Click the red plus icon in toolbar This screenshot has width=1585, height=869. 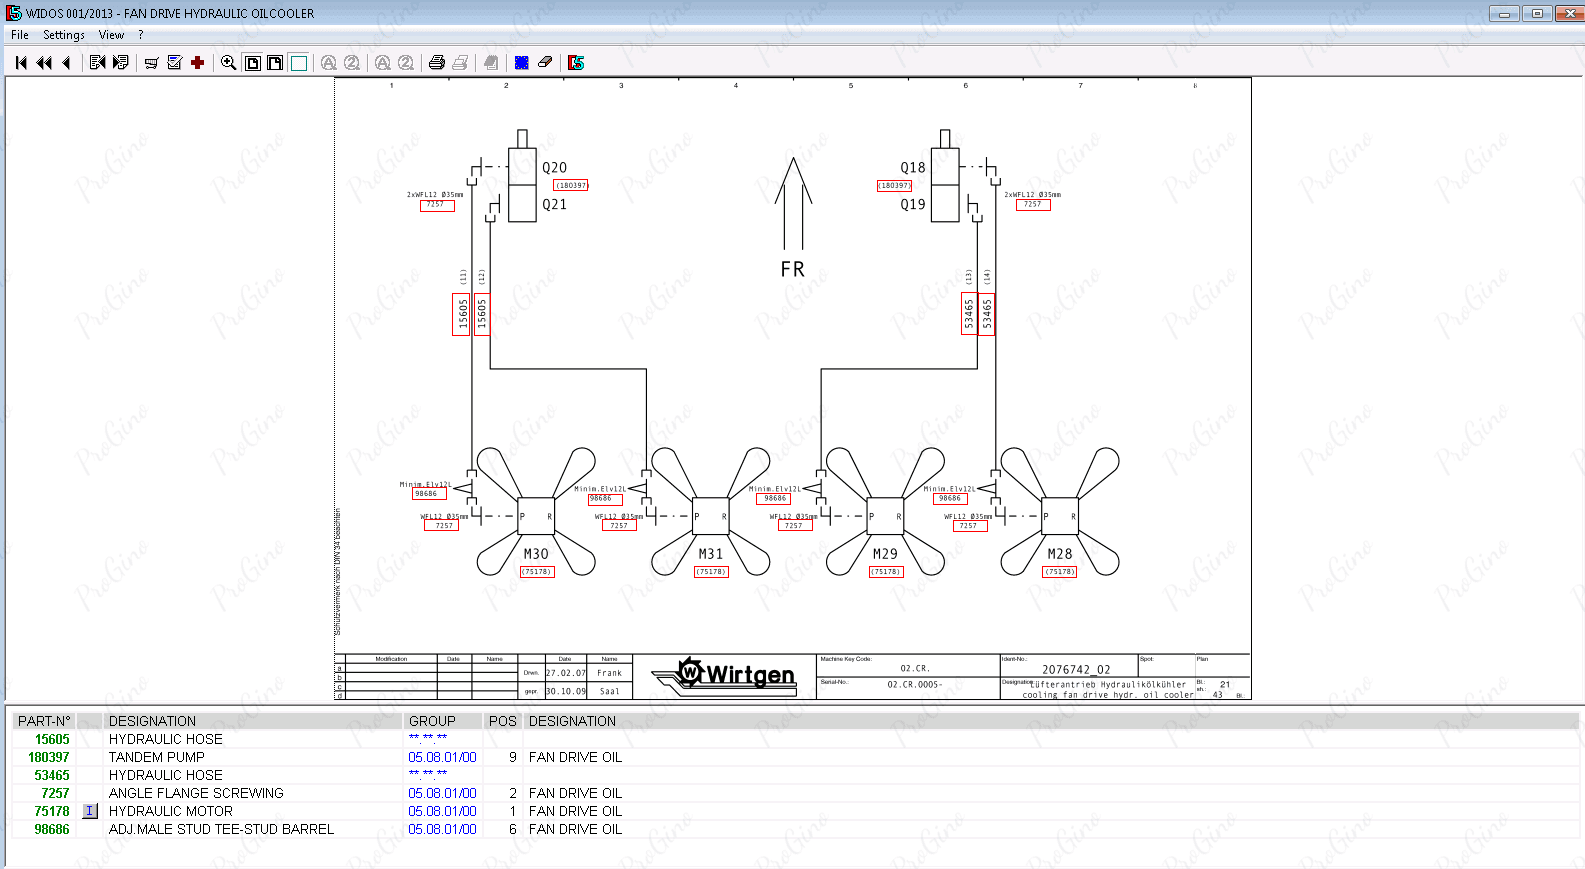click(x=198, y=63)
